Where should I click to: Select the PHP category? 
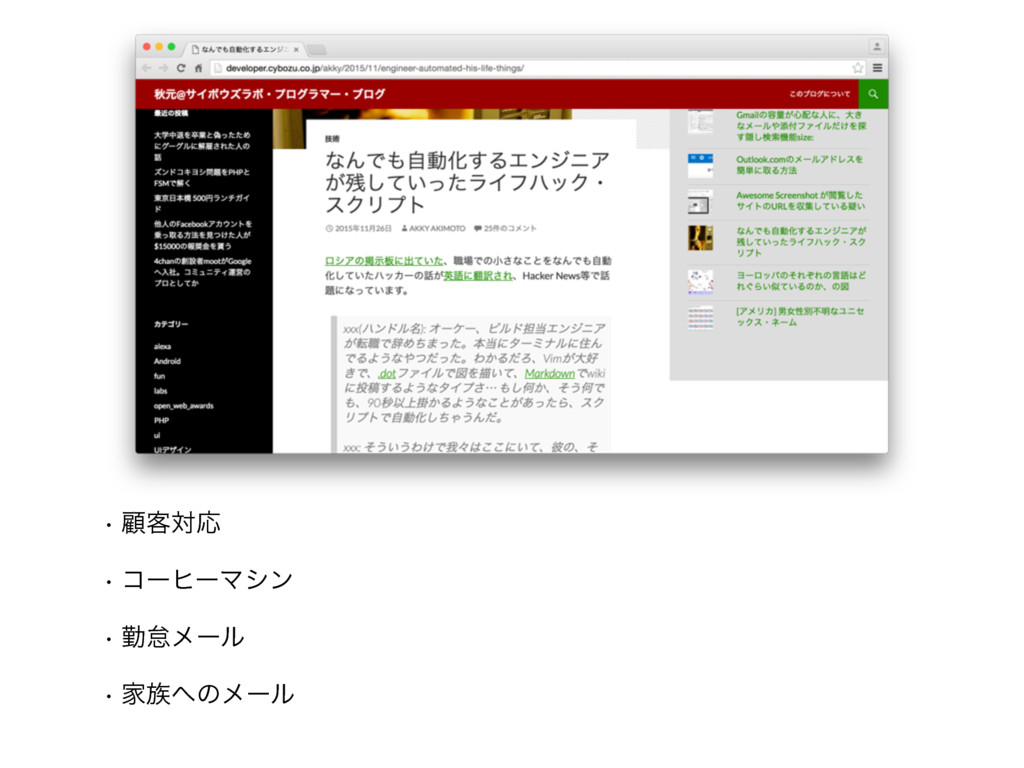click(x=161, y=421)
